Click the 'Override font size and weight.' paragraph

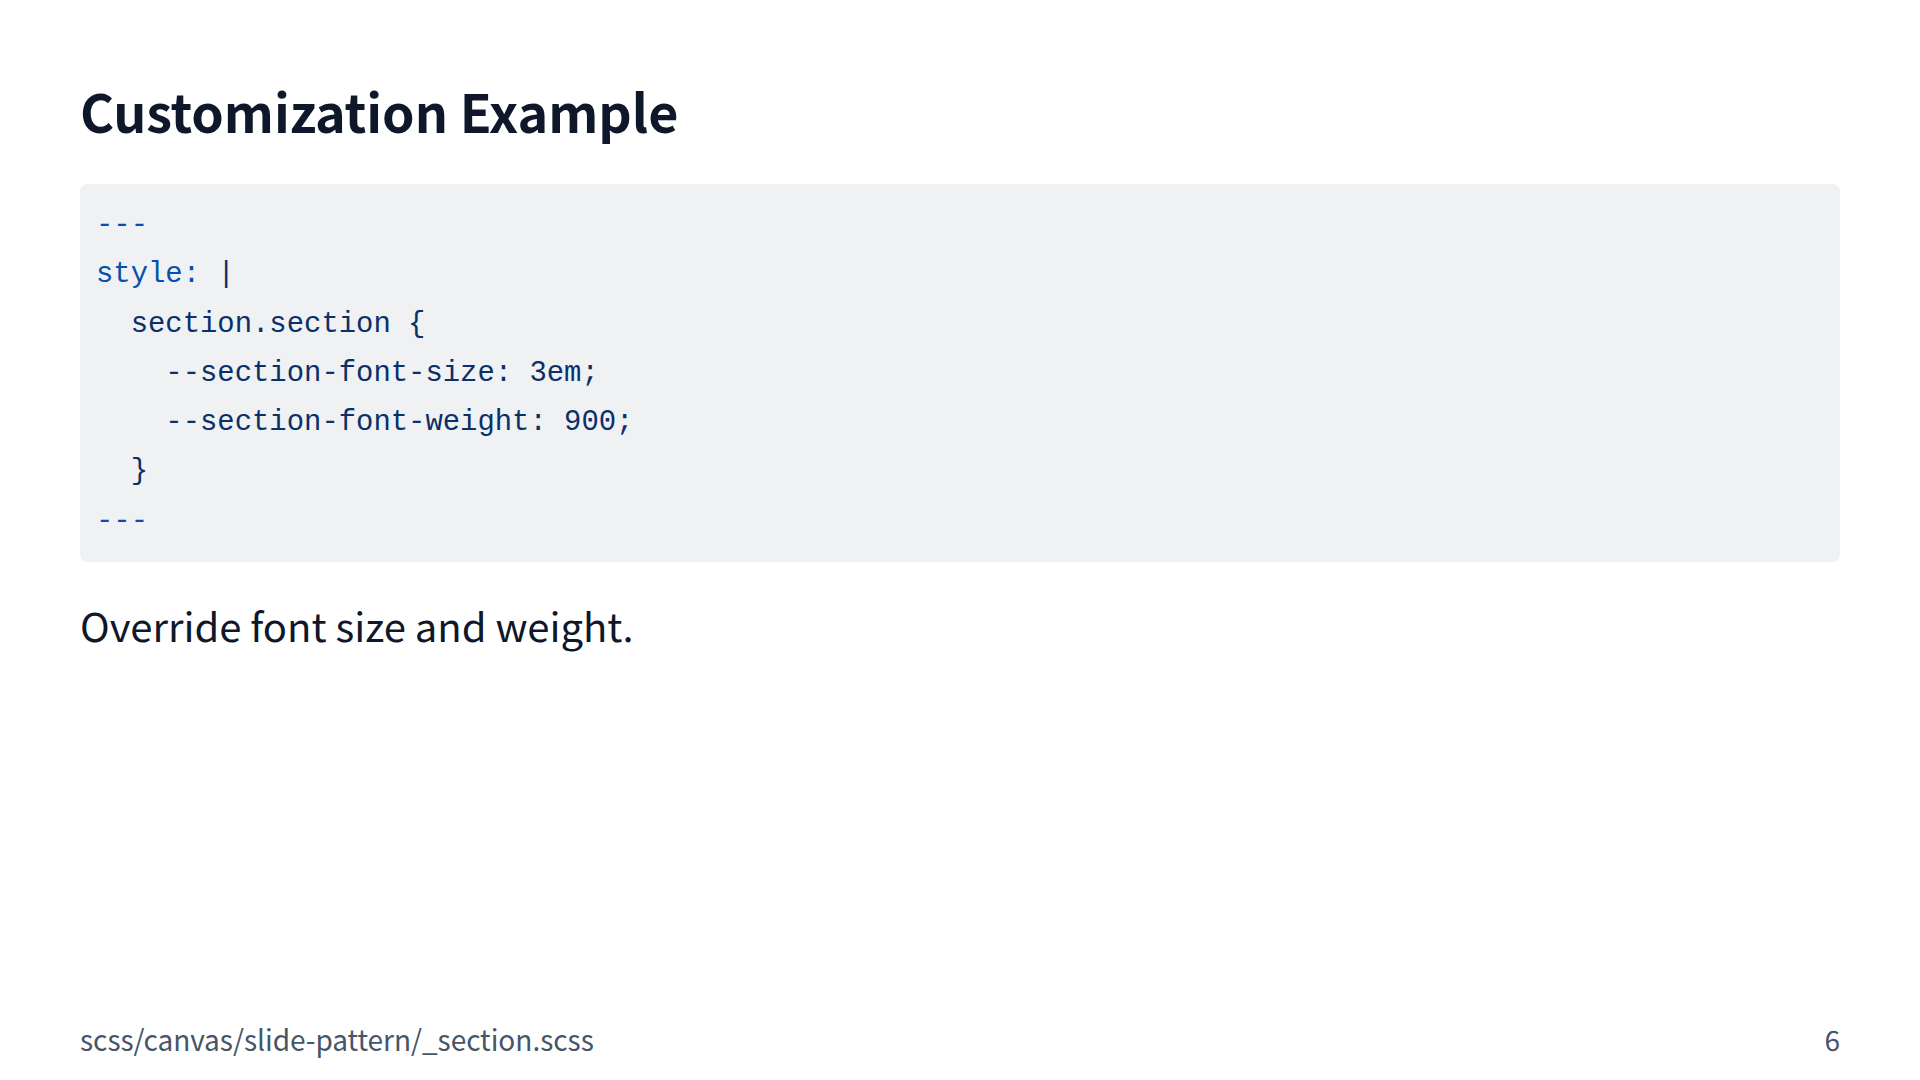tap(356, 628)
